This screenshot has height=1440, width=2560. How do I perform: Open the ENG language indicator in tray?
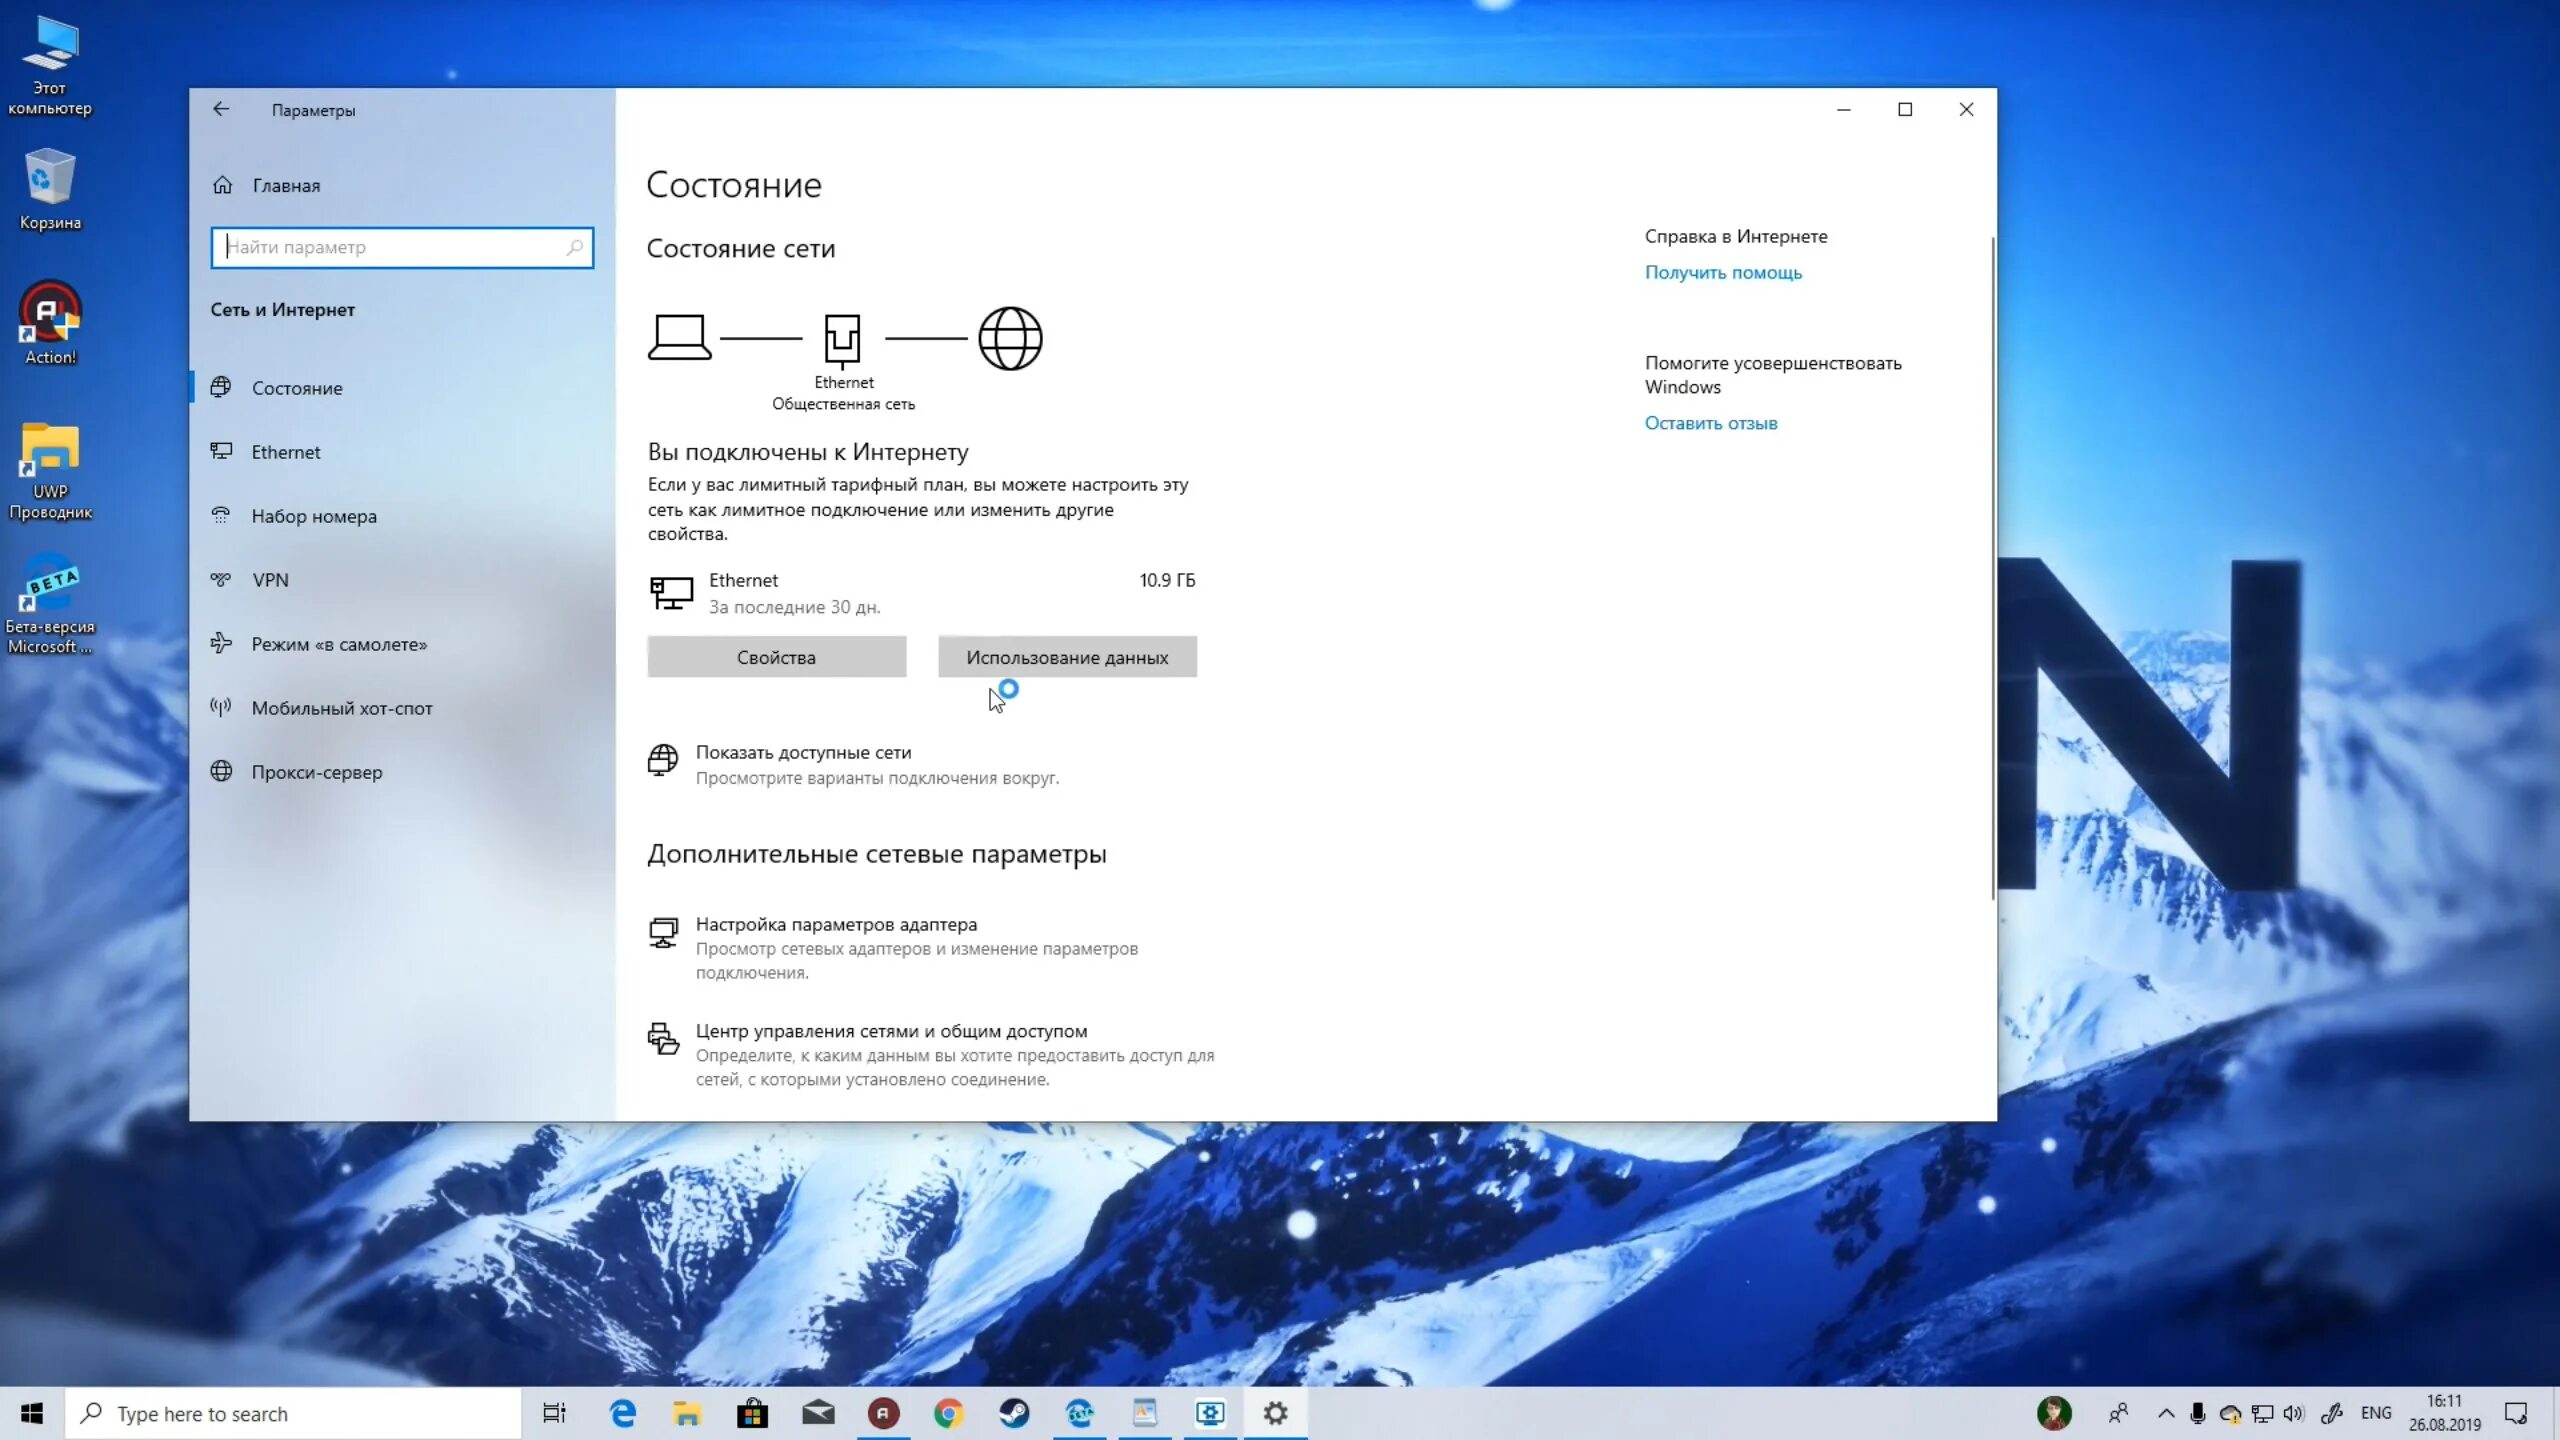pos(2374,1412)
